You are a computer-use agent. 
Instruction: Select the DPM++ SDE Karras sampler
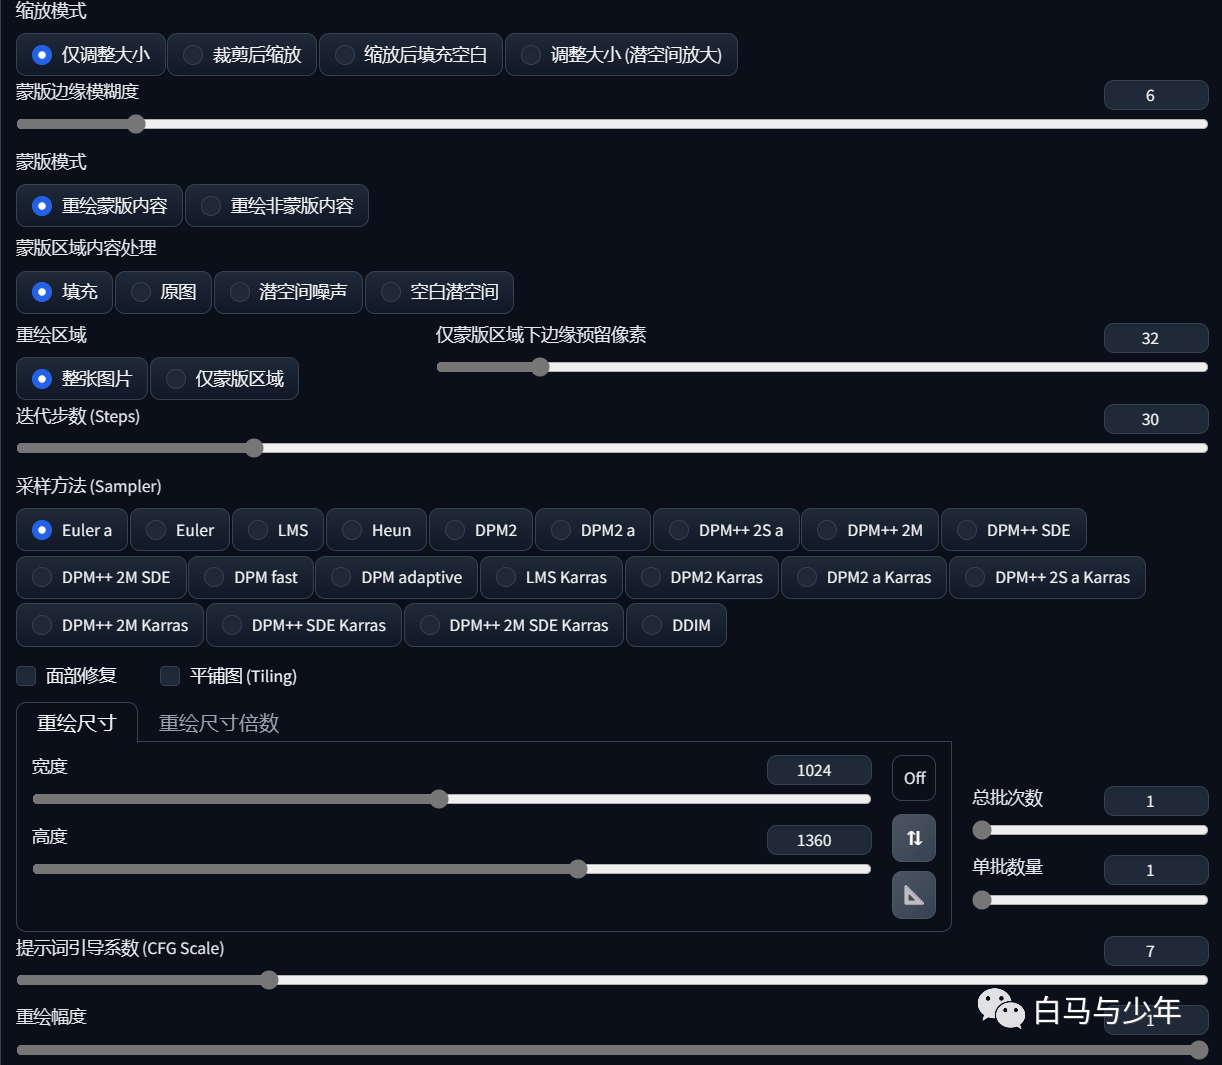tap(304, 625)
